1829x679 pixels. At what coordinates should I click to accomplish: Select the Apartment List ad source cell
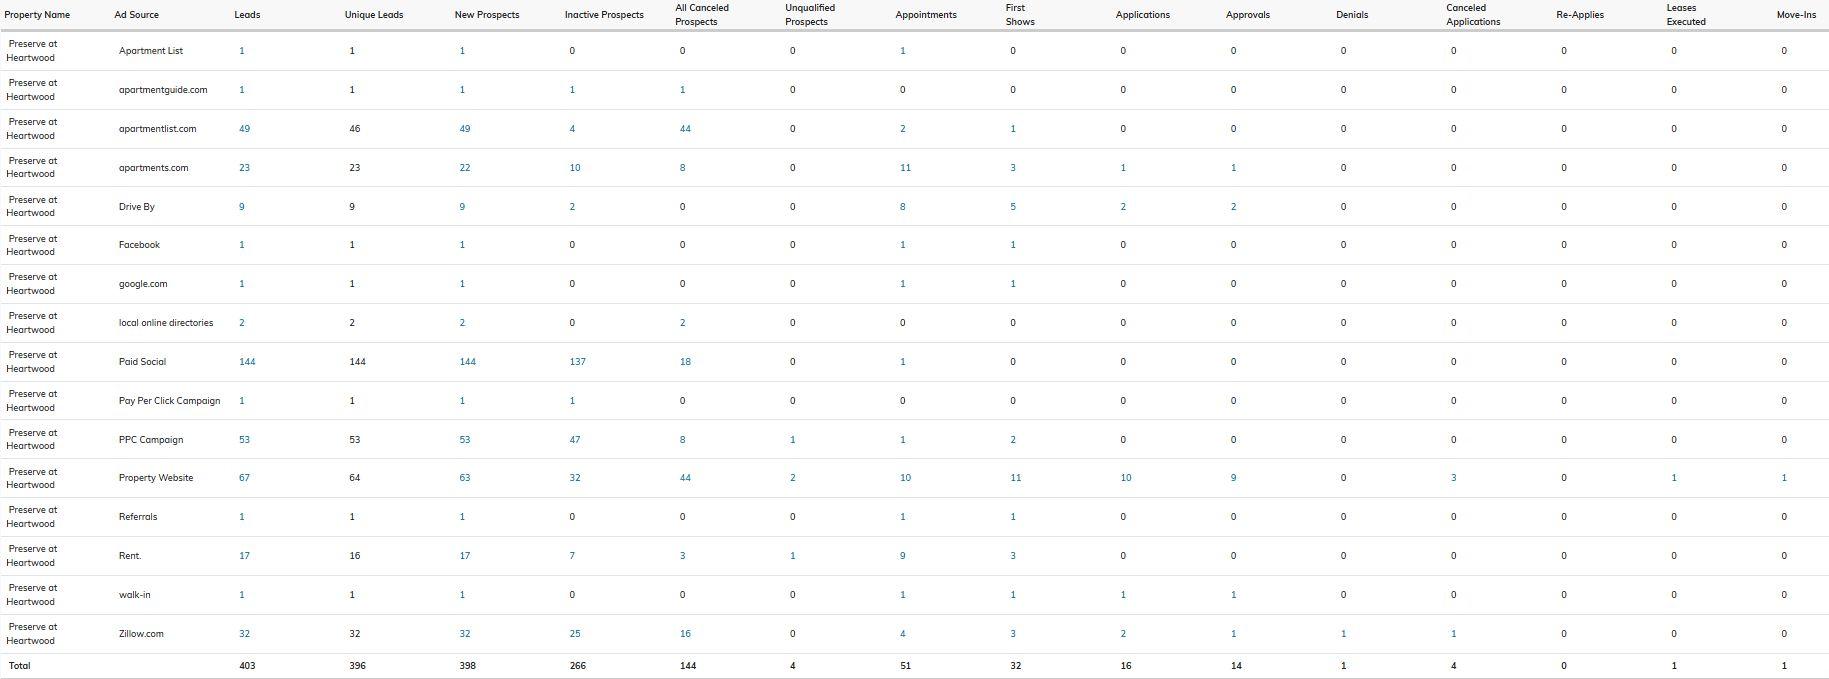tap(151, 51)
